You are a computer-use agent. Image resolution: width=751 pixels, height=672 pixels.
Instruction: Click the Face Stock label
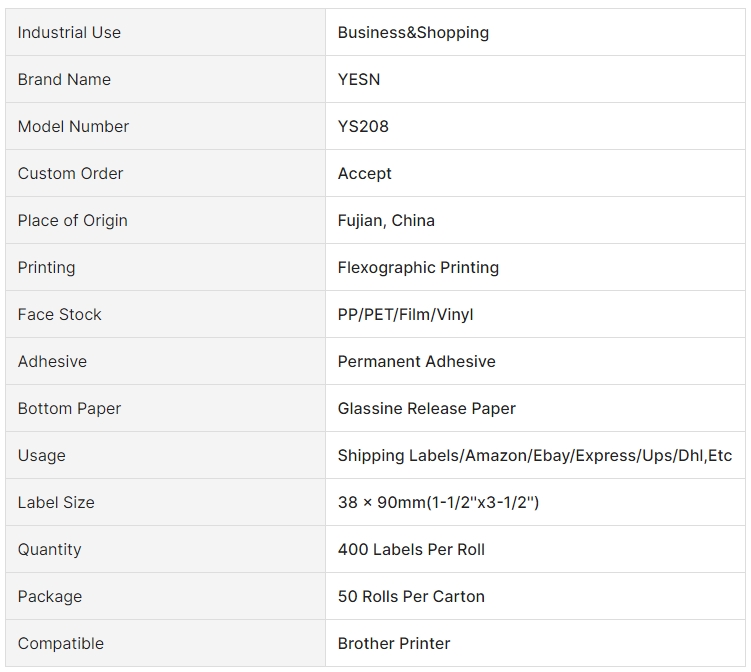(x=60, y=315)
